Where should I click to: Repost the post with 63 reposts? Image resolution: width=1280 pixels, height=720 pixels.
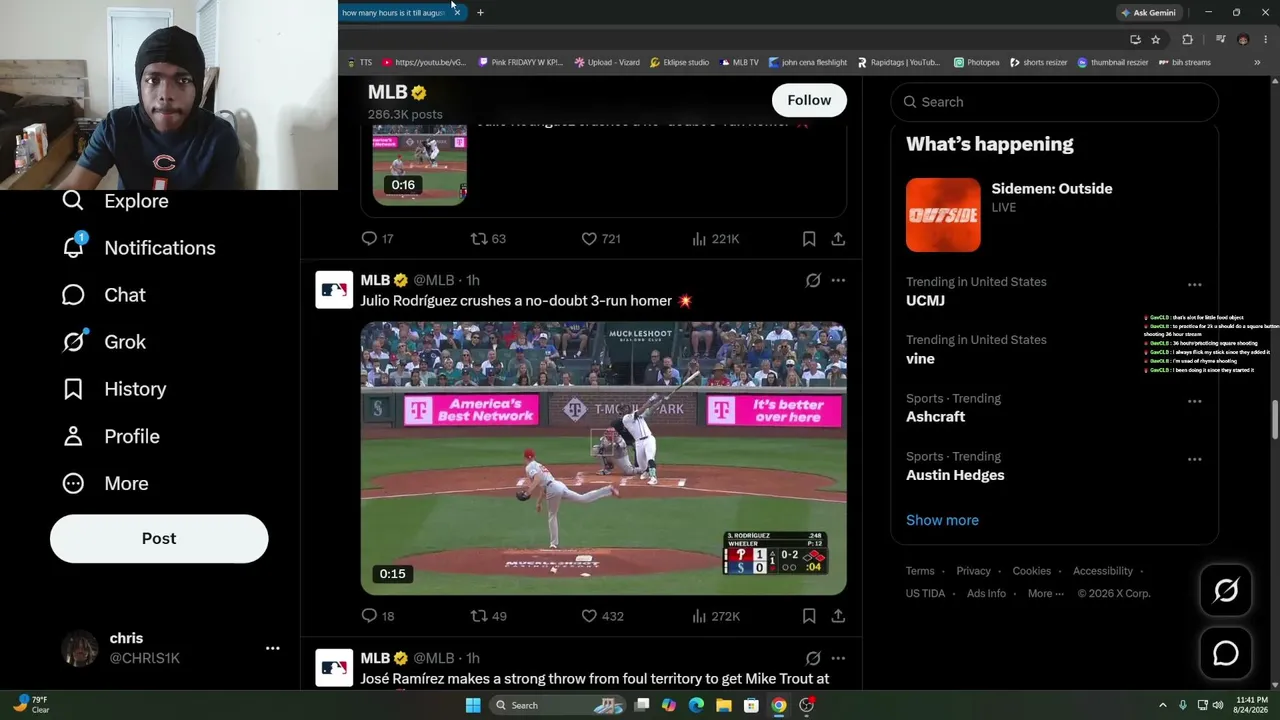pos(489,239)
